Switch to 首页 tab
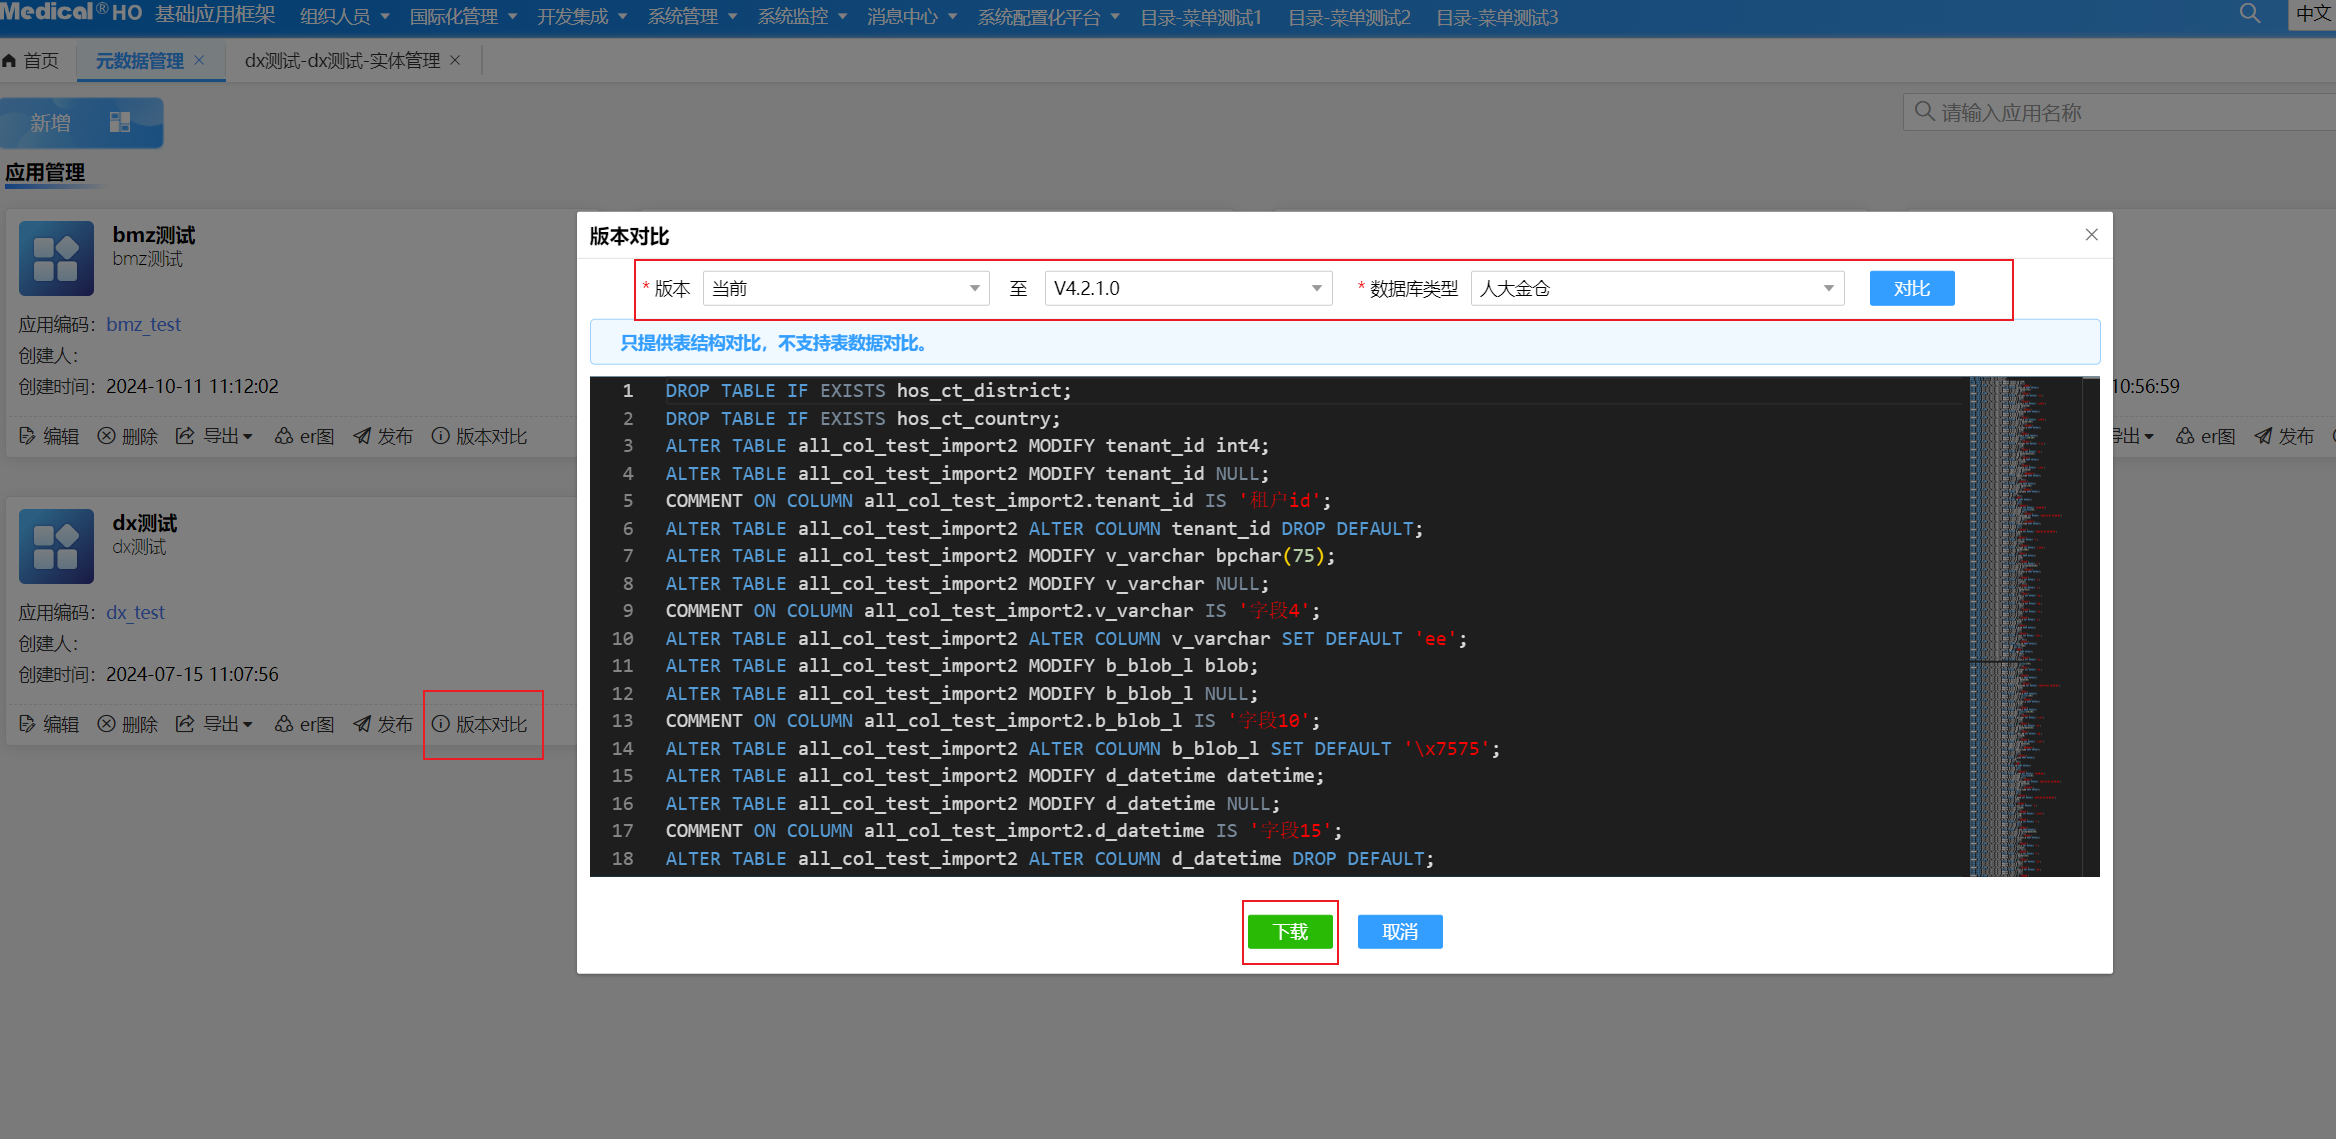 click(x=31, y=61)
